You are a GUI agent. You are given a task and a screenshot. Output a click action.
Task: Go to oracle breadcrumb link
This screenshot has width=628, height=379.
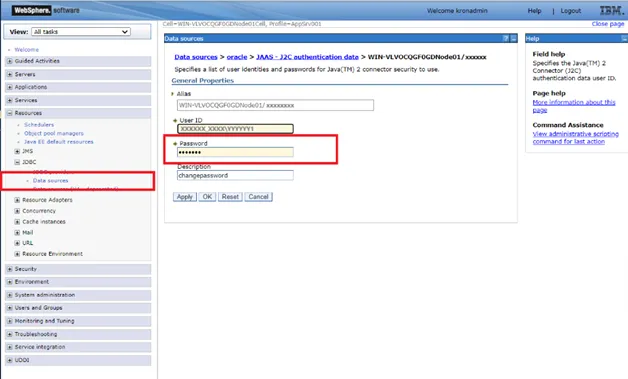pyautogui.click(x=237, y=57)
